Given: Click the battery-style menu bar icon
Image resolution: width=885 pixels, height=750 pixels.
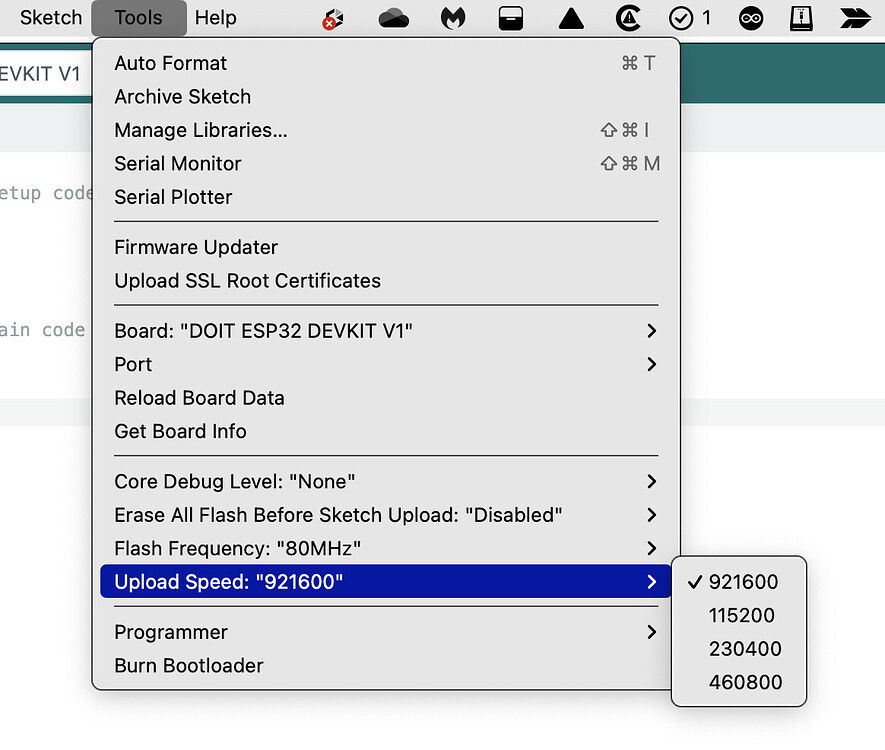Looking at the screenshot, I should tap(511, 17).
